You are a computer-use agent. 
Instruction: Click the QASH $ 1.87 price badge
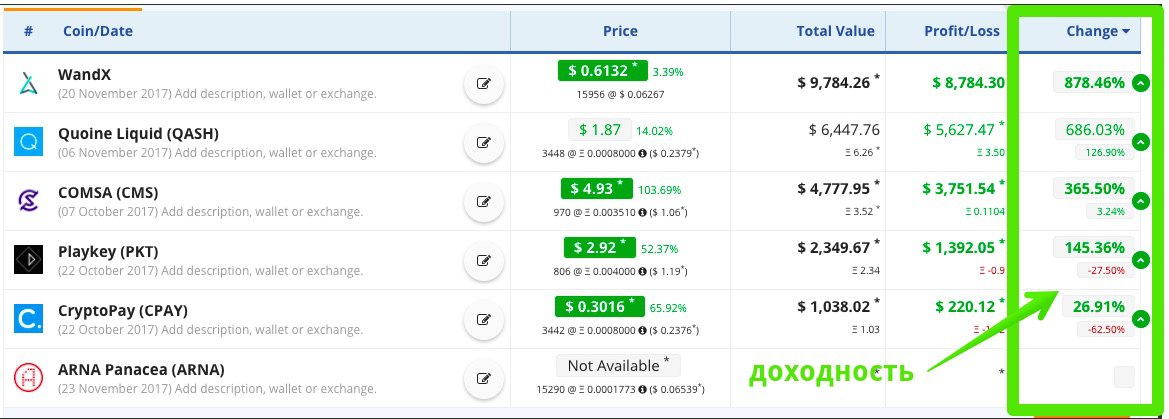click(x=599, y=130)
